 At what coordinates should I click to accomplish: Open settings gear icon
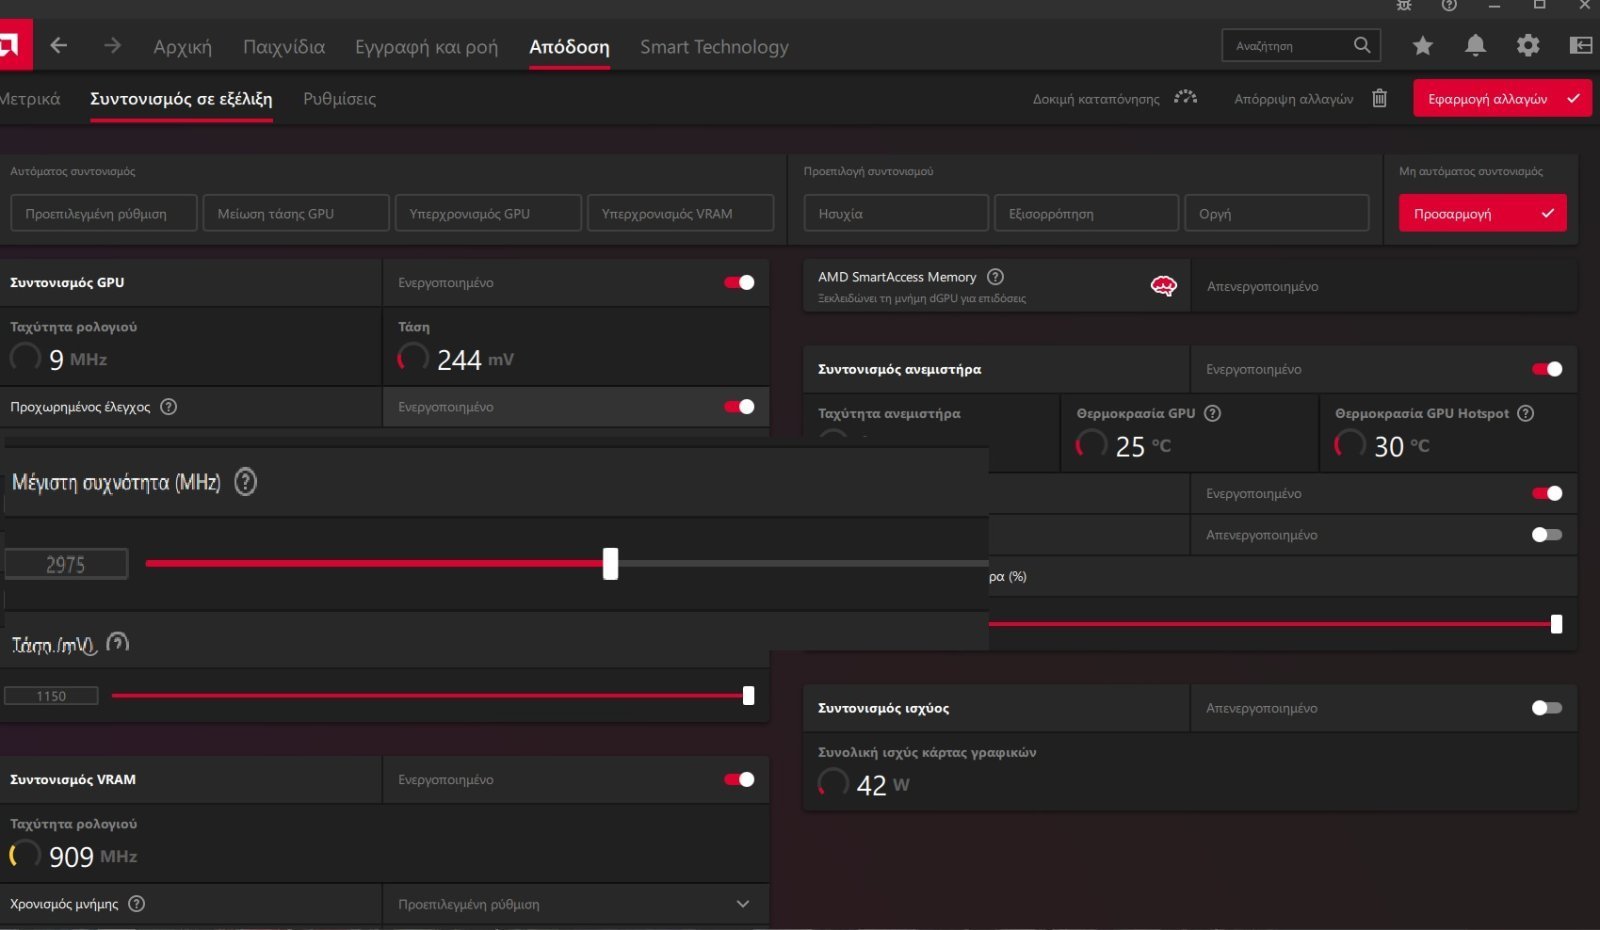click(1528, 45)
